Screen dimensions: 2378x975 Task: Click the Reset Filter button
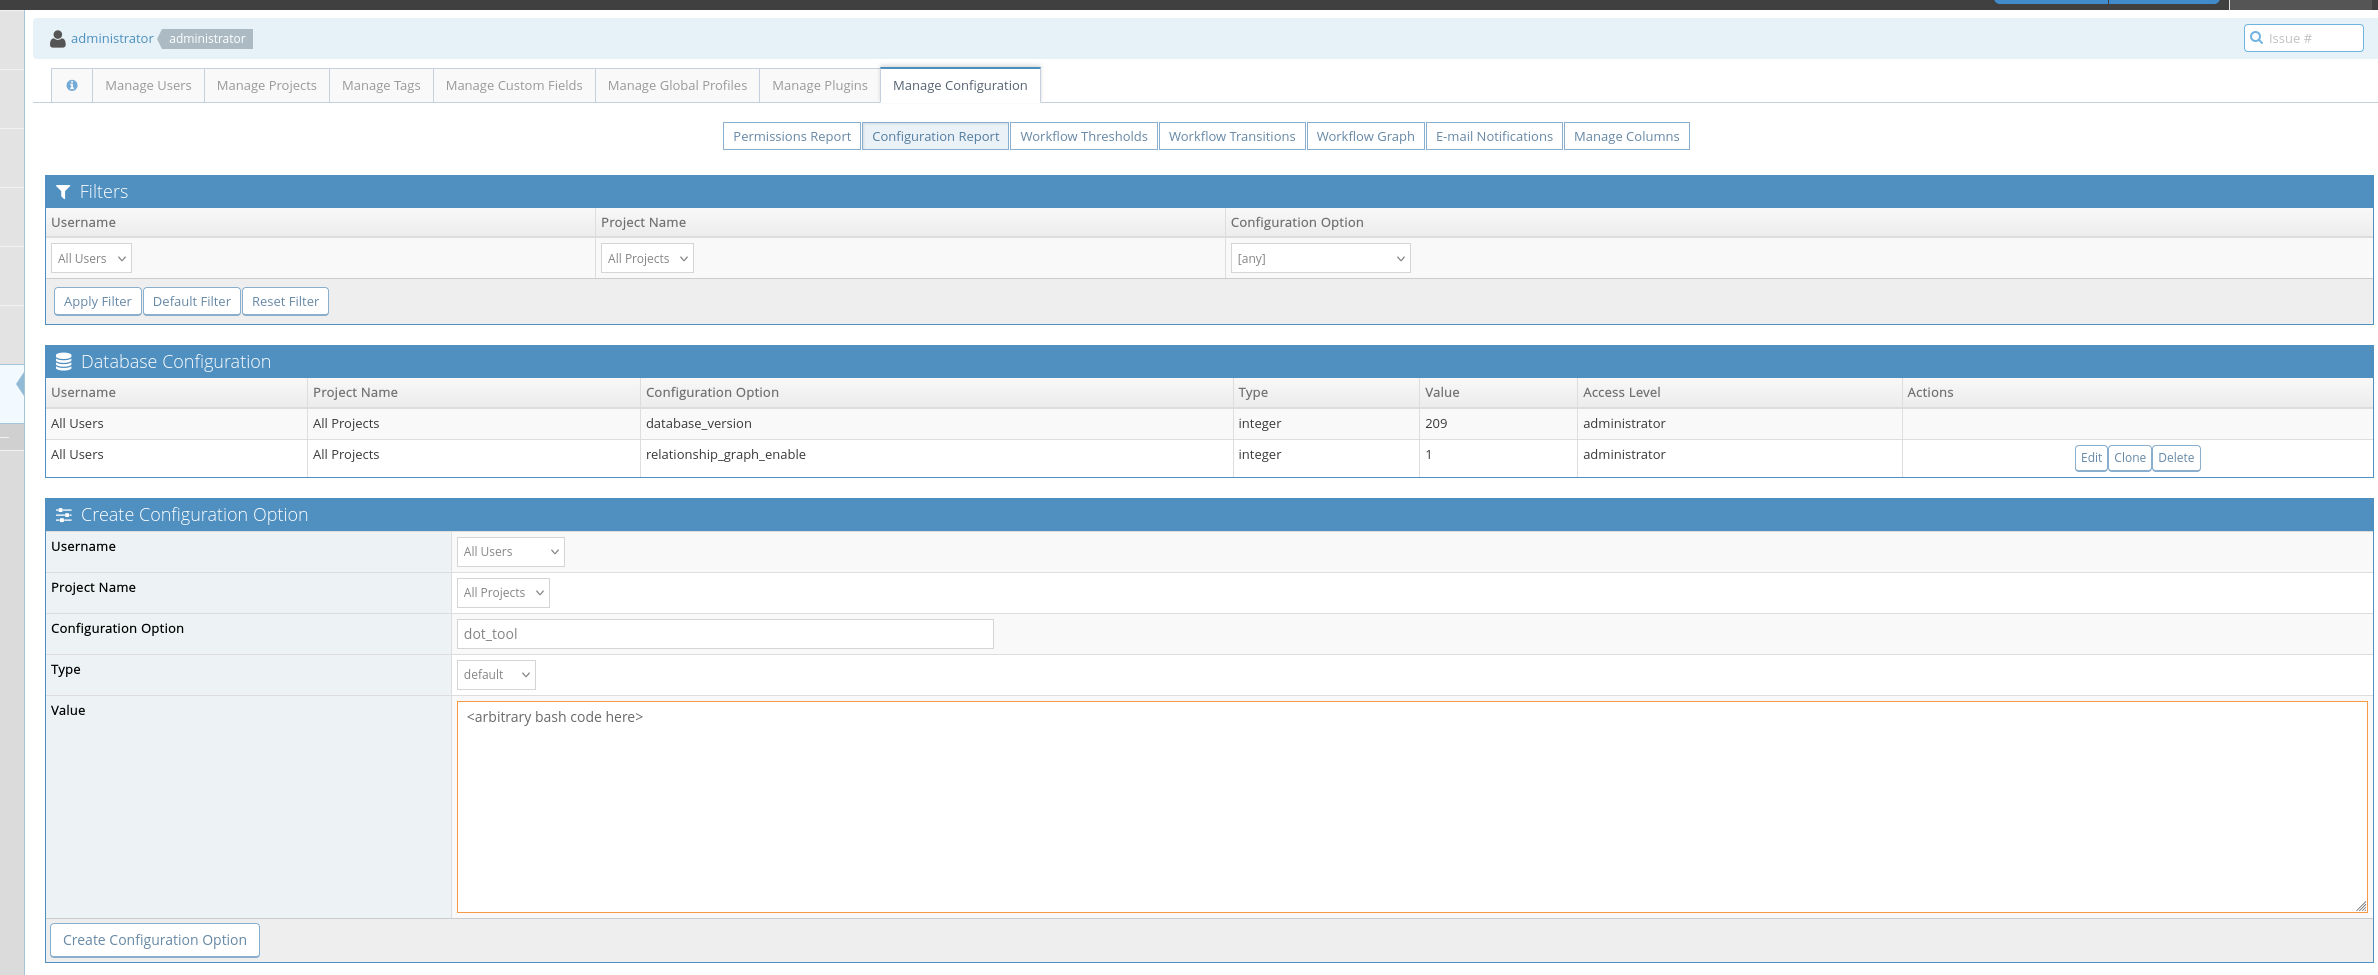click(285, 302)
